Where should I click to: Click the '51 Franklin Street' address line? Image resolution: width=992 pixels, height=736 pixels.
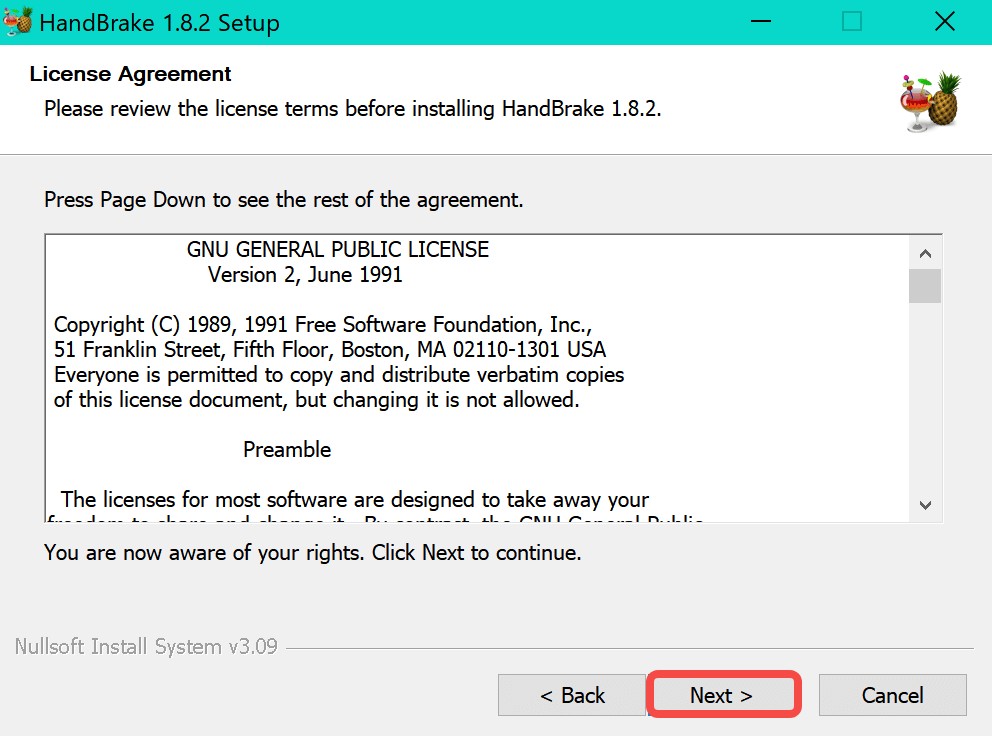click(x=330, y=349)
